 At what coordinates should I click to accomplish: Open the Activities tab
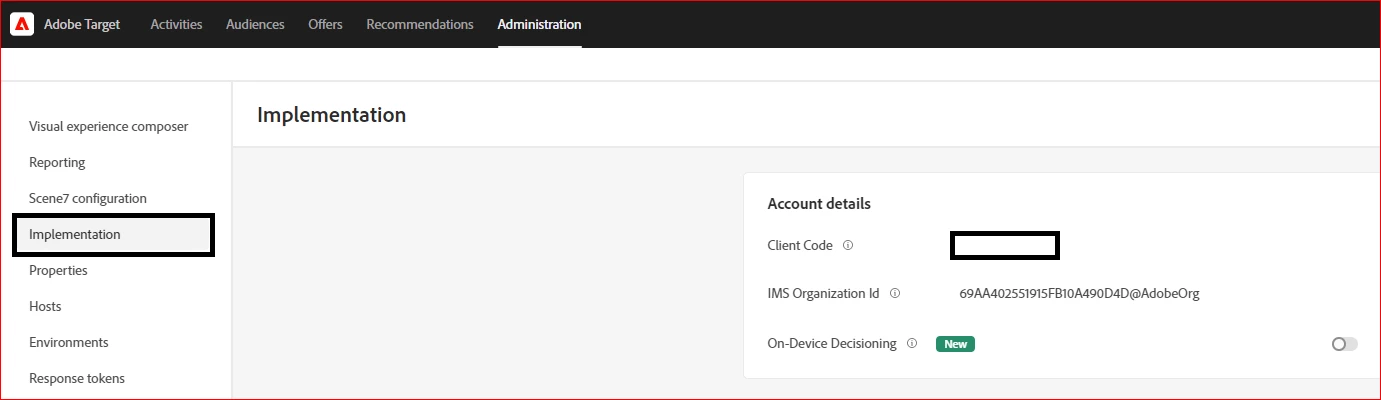(x=176, y=24)
